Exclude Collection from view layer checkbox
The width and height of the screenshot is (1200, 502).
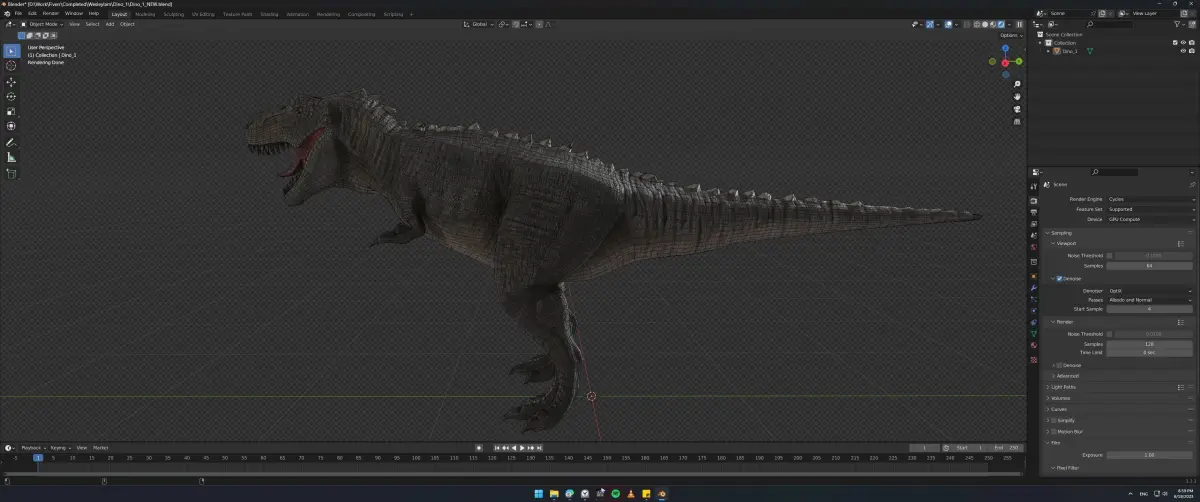[x=1175, y=43]
